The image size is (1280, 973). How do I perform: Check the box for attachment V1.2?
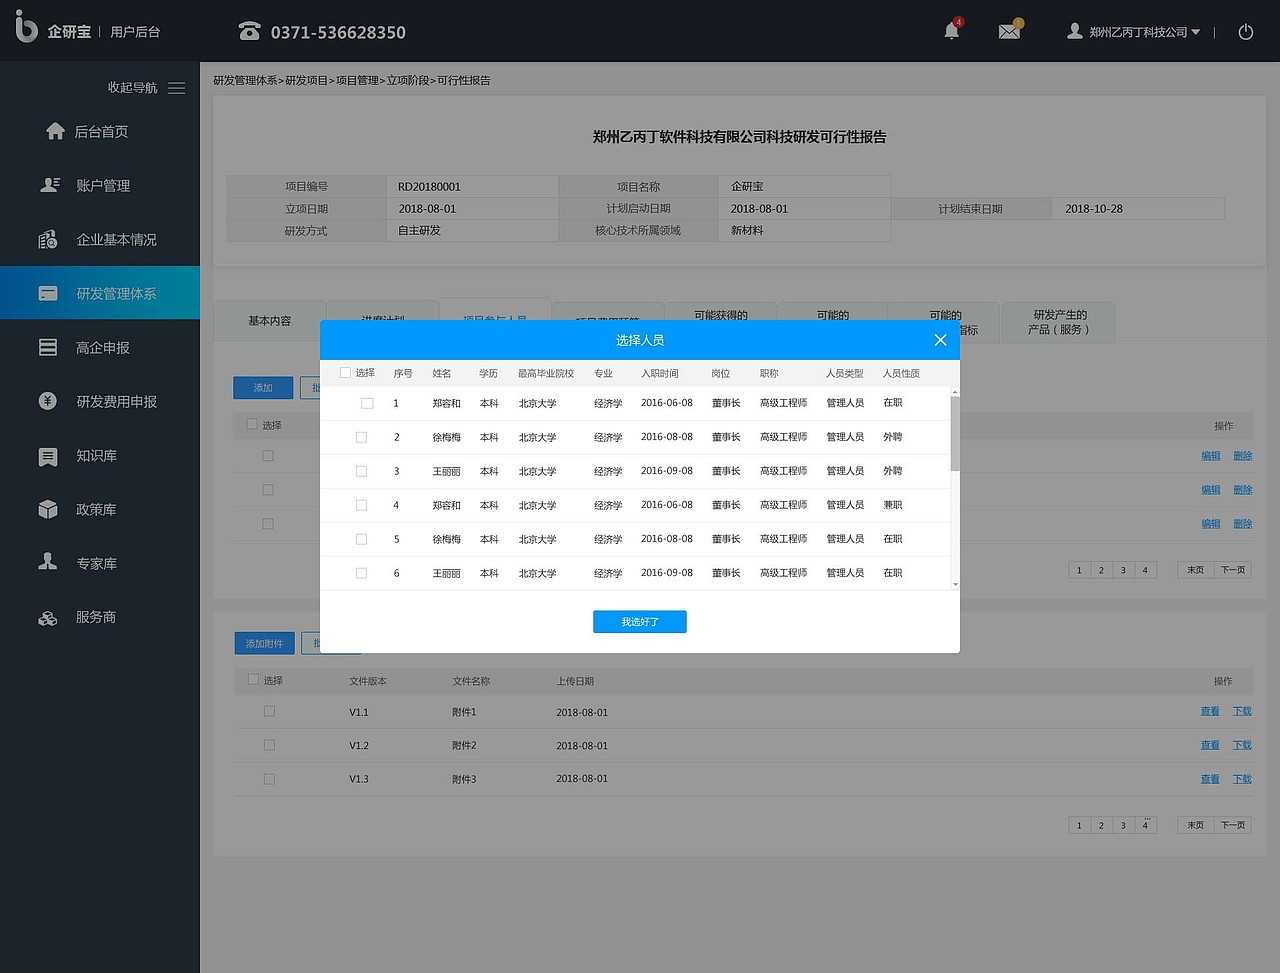[269, 745]
